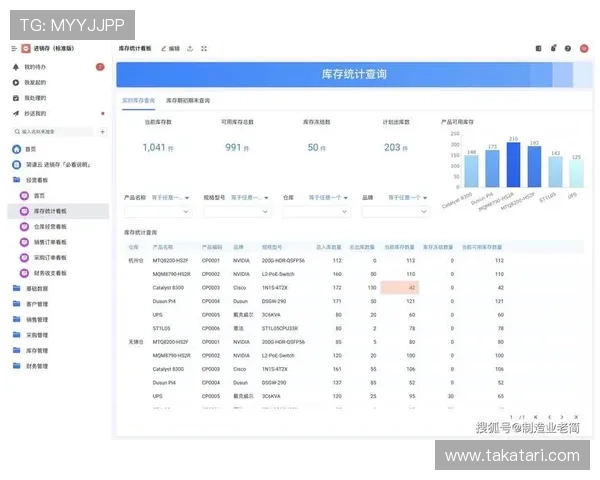This screenshot has width=600, height=480.
Task: Expand the 销售管理 folder
Action: (30, 319)
